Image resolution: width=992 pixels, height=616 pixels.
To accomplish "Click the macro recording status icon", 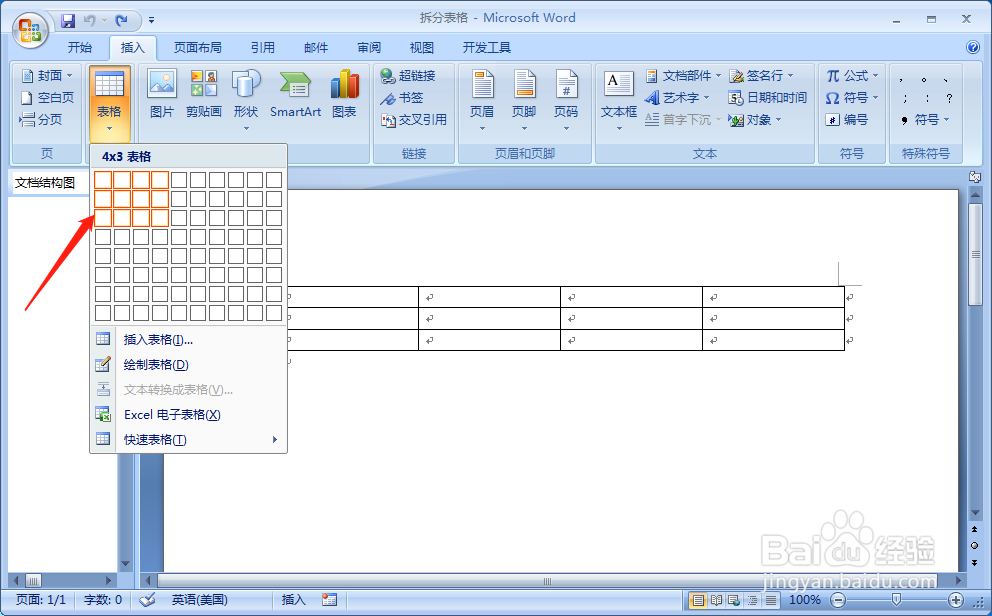I will point(329,600).
